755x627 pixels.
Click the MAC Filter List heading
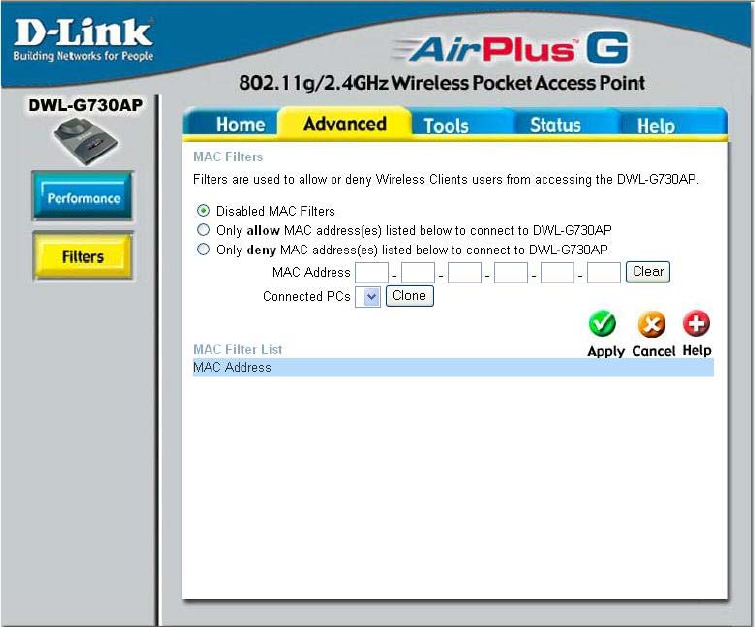(237, 349)
